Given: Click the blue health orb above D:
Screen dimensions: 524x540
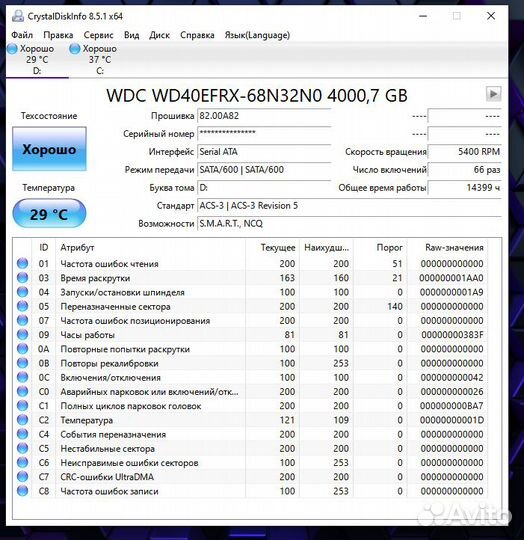Looking at the screenshot, I should click(12, 49).
